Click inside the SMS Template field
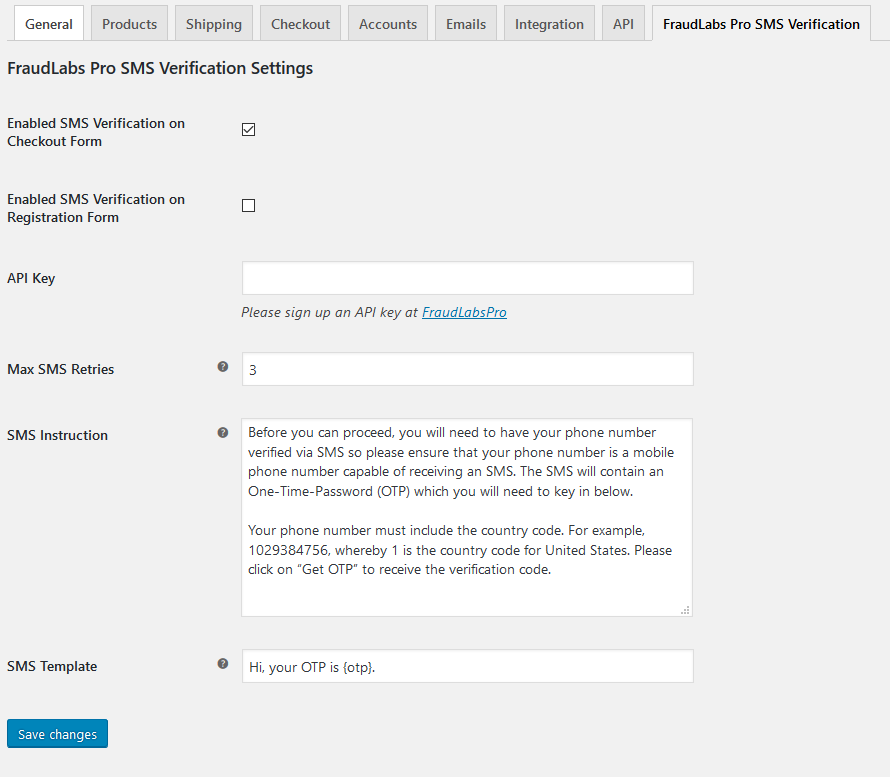 click(x=468, y=666)
